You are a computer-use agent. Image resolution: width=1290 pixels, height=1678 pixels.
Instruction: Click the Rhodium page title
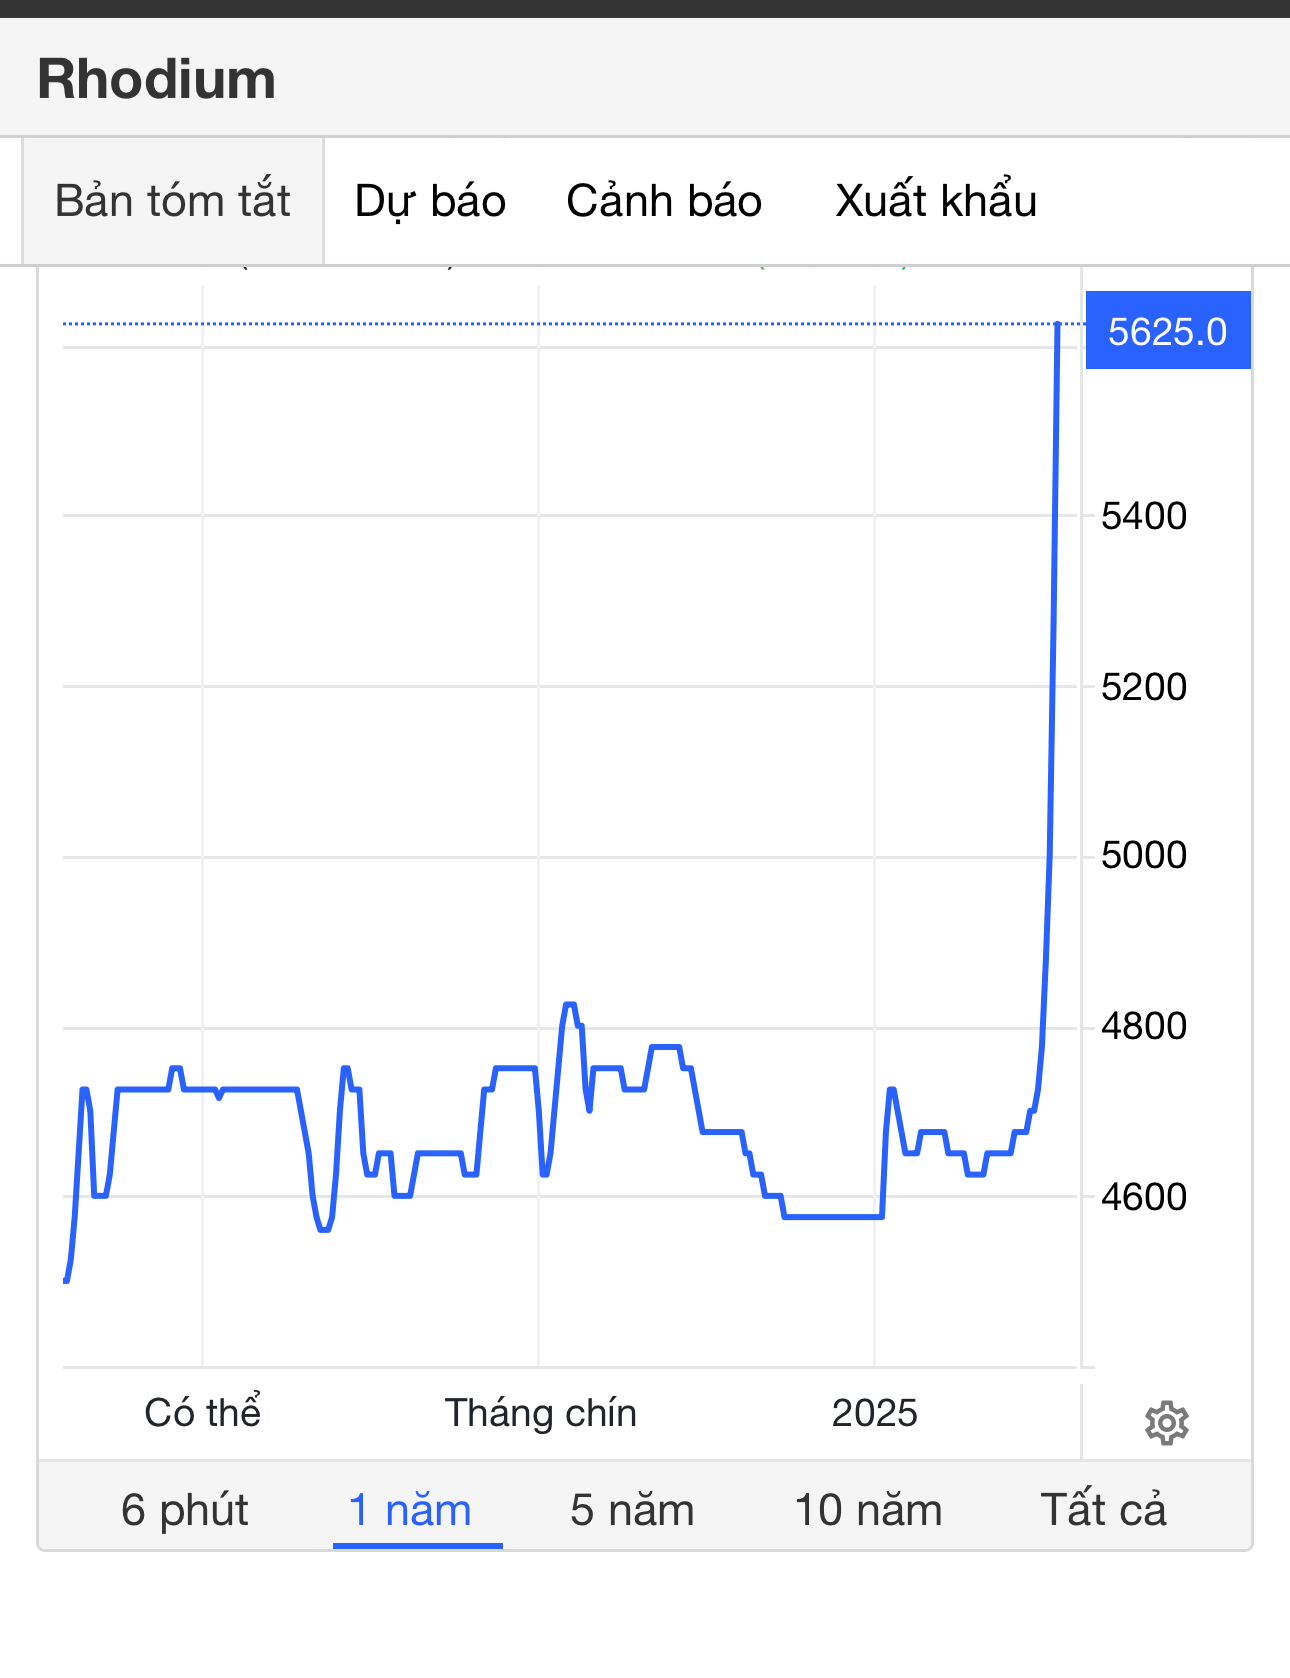156,79
